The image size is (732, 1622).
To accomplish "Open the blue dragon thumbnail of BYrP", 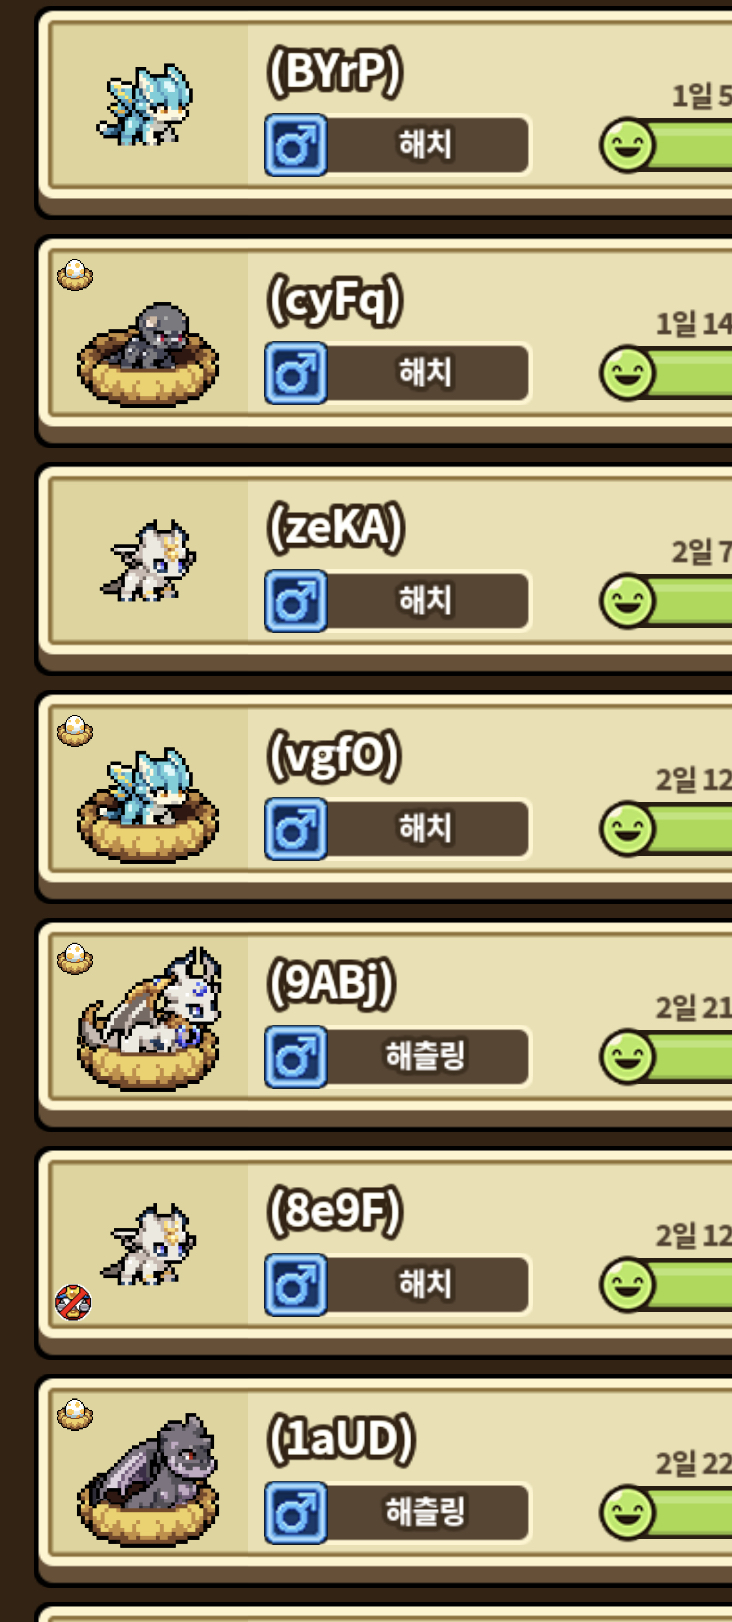I will pyautogui.click(x=146, y=106).
